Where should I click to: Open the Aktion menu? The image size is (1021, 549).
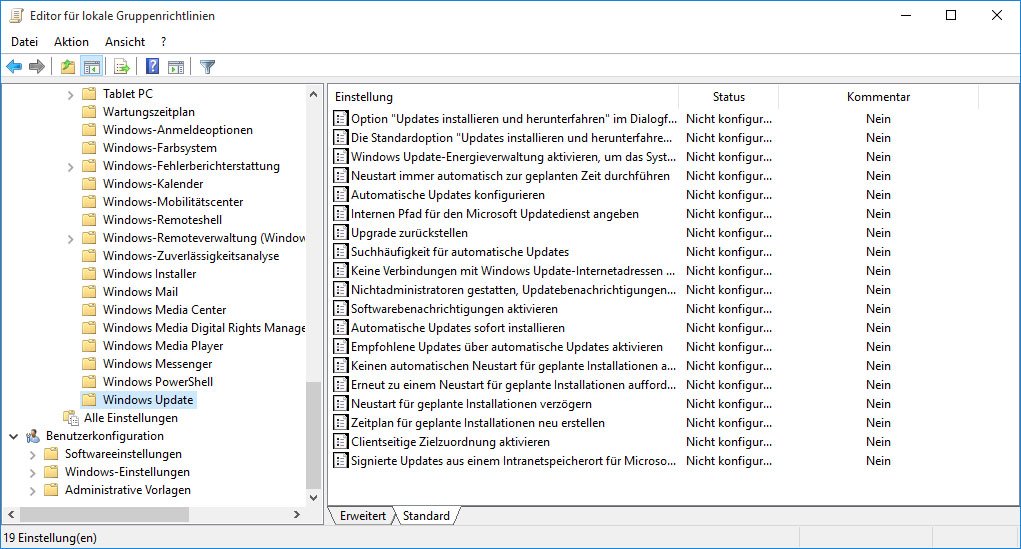click(71, 42)
